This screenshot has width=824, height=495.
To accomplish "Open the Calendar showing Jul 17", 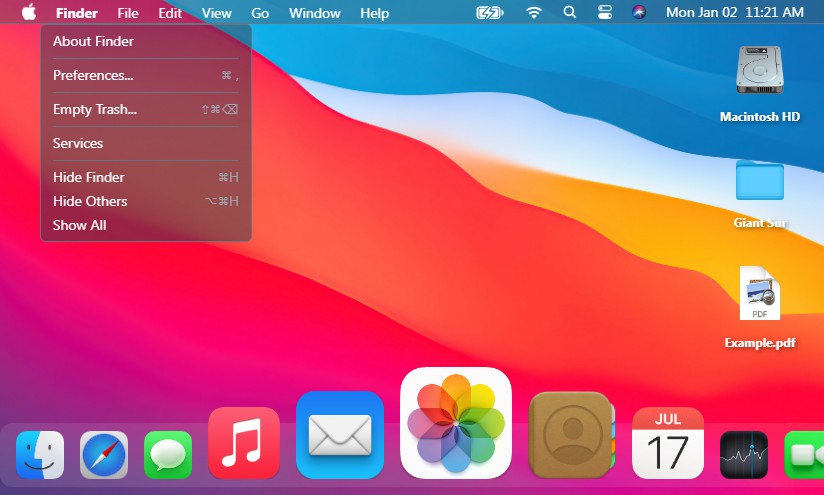I will coord(668,443).
